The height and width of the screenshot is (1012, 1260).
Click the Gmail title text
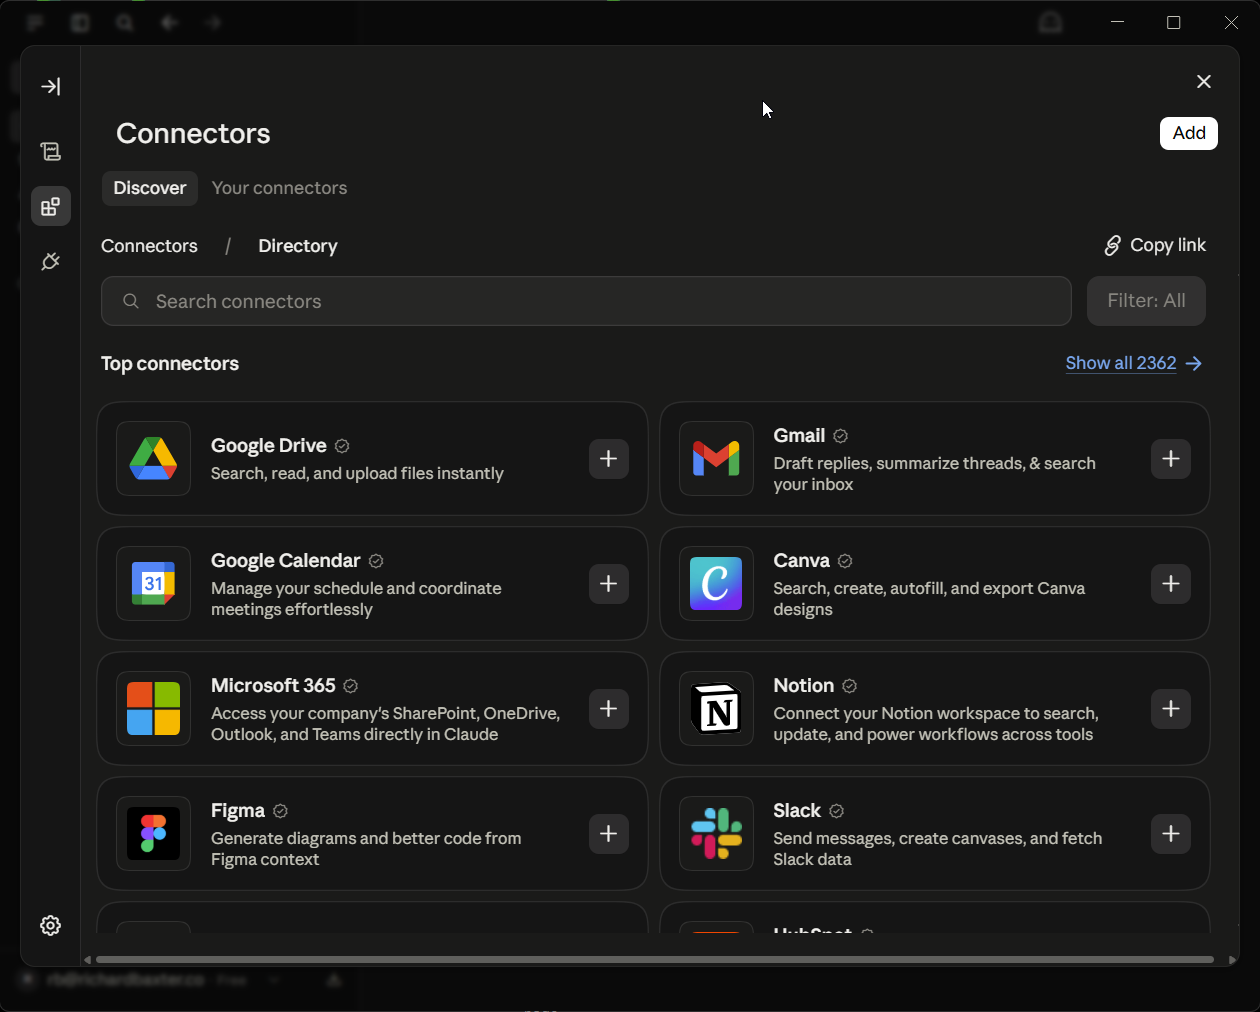coord(799,436)
